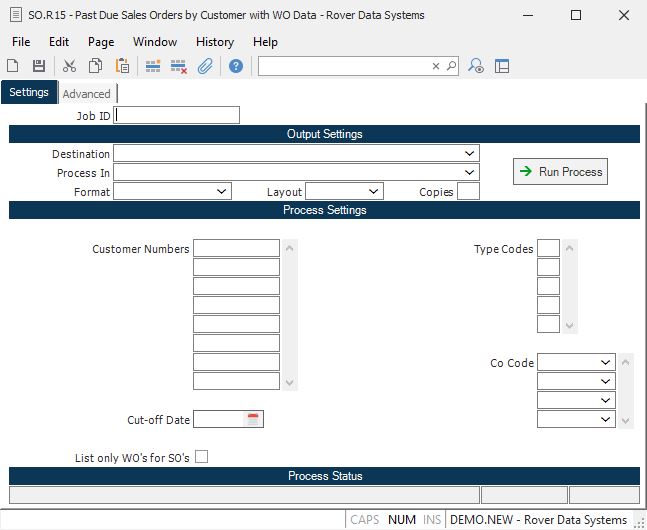Open the first Co Code dropdown
Screen dimensions: 647x530
click(x=606, y=363)
